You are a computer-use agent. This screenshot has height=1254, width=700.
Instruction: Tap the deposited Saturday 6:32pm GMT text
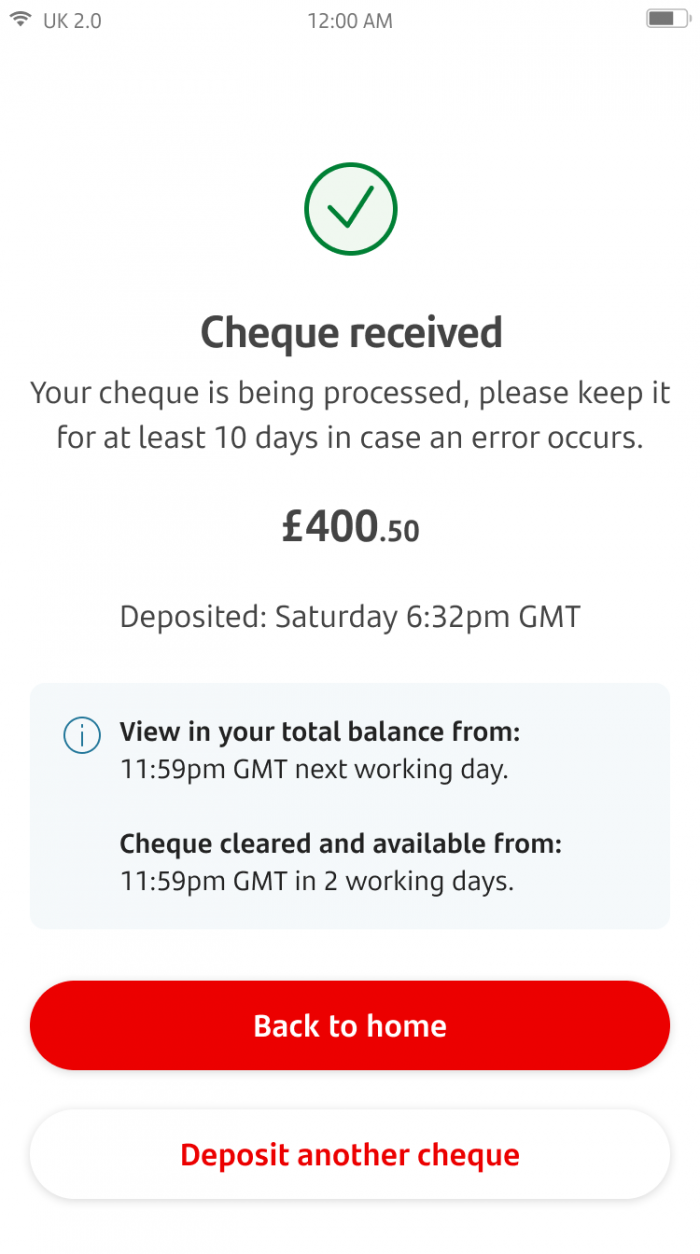350,617
